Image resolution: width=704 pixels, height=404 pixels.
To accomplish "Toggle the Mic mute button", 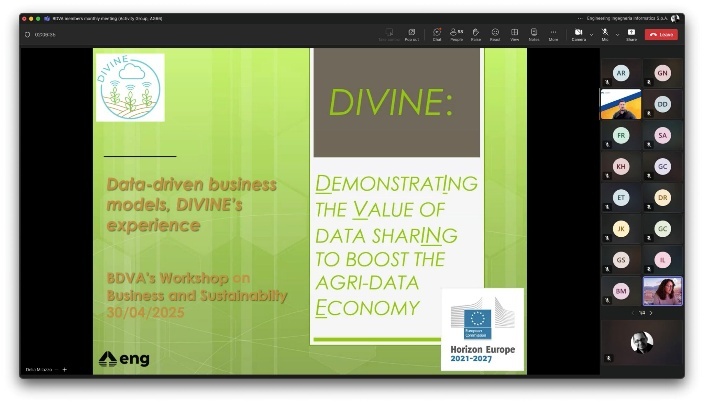I will [605, 33].
